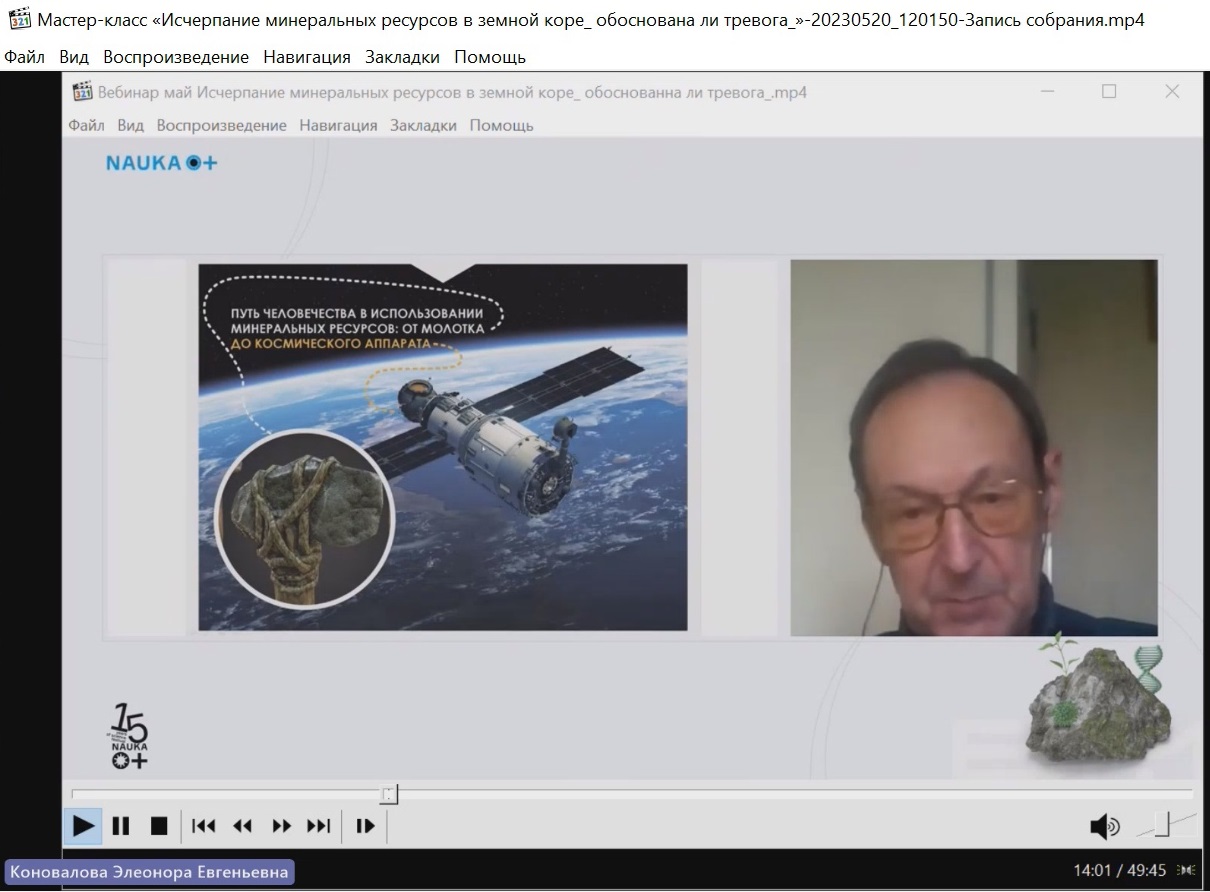Maximize the inner Вебинар window
Screen dimensions: 1210x892
pos(1109,91)
